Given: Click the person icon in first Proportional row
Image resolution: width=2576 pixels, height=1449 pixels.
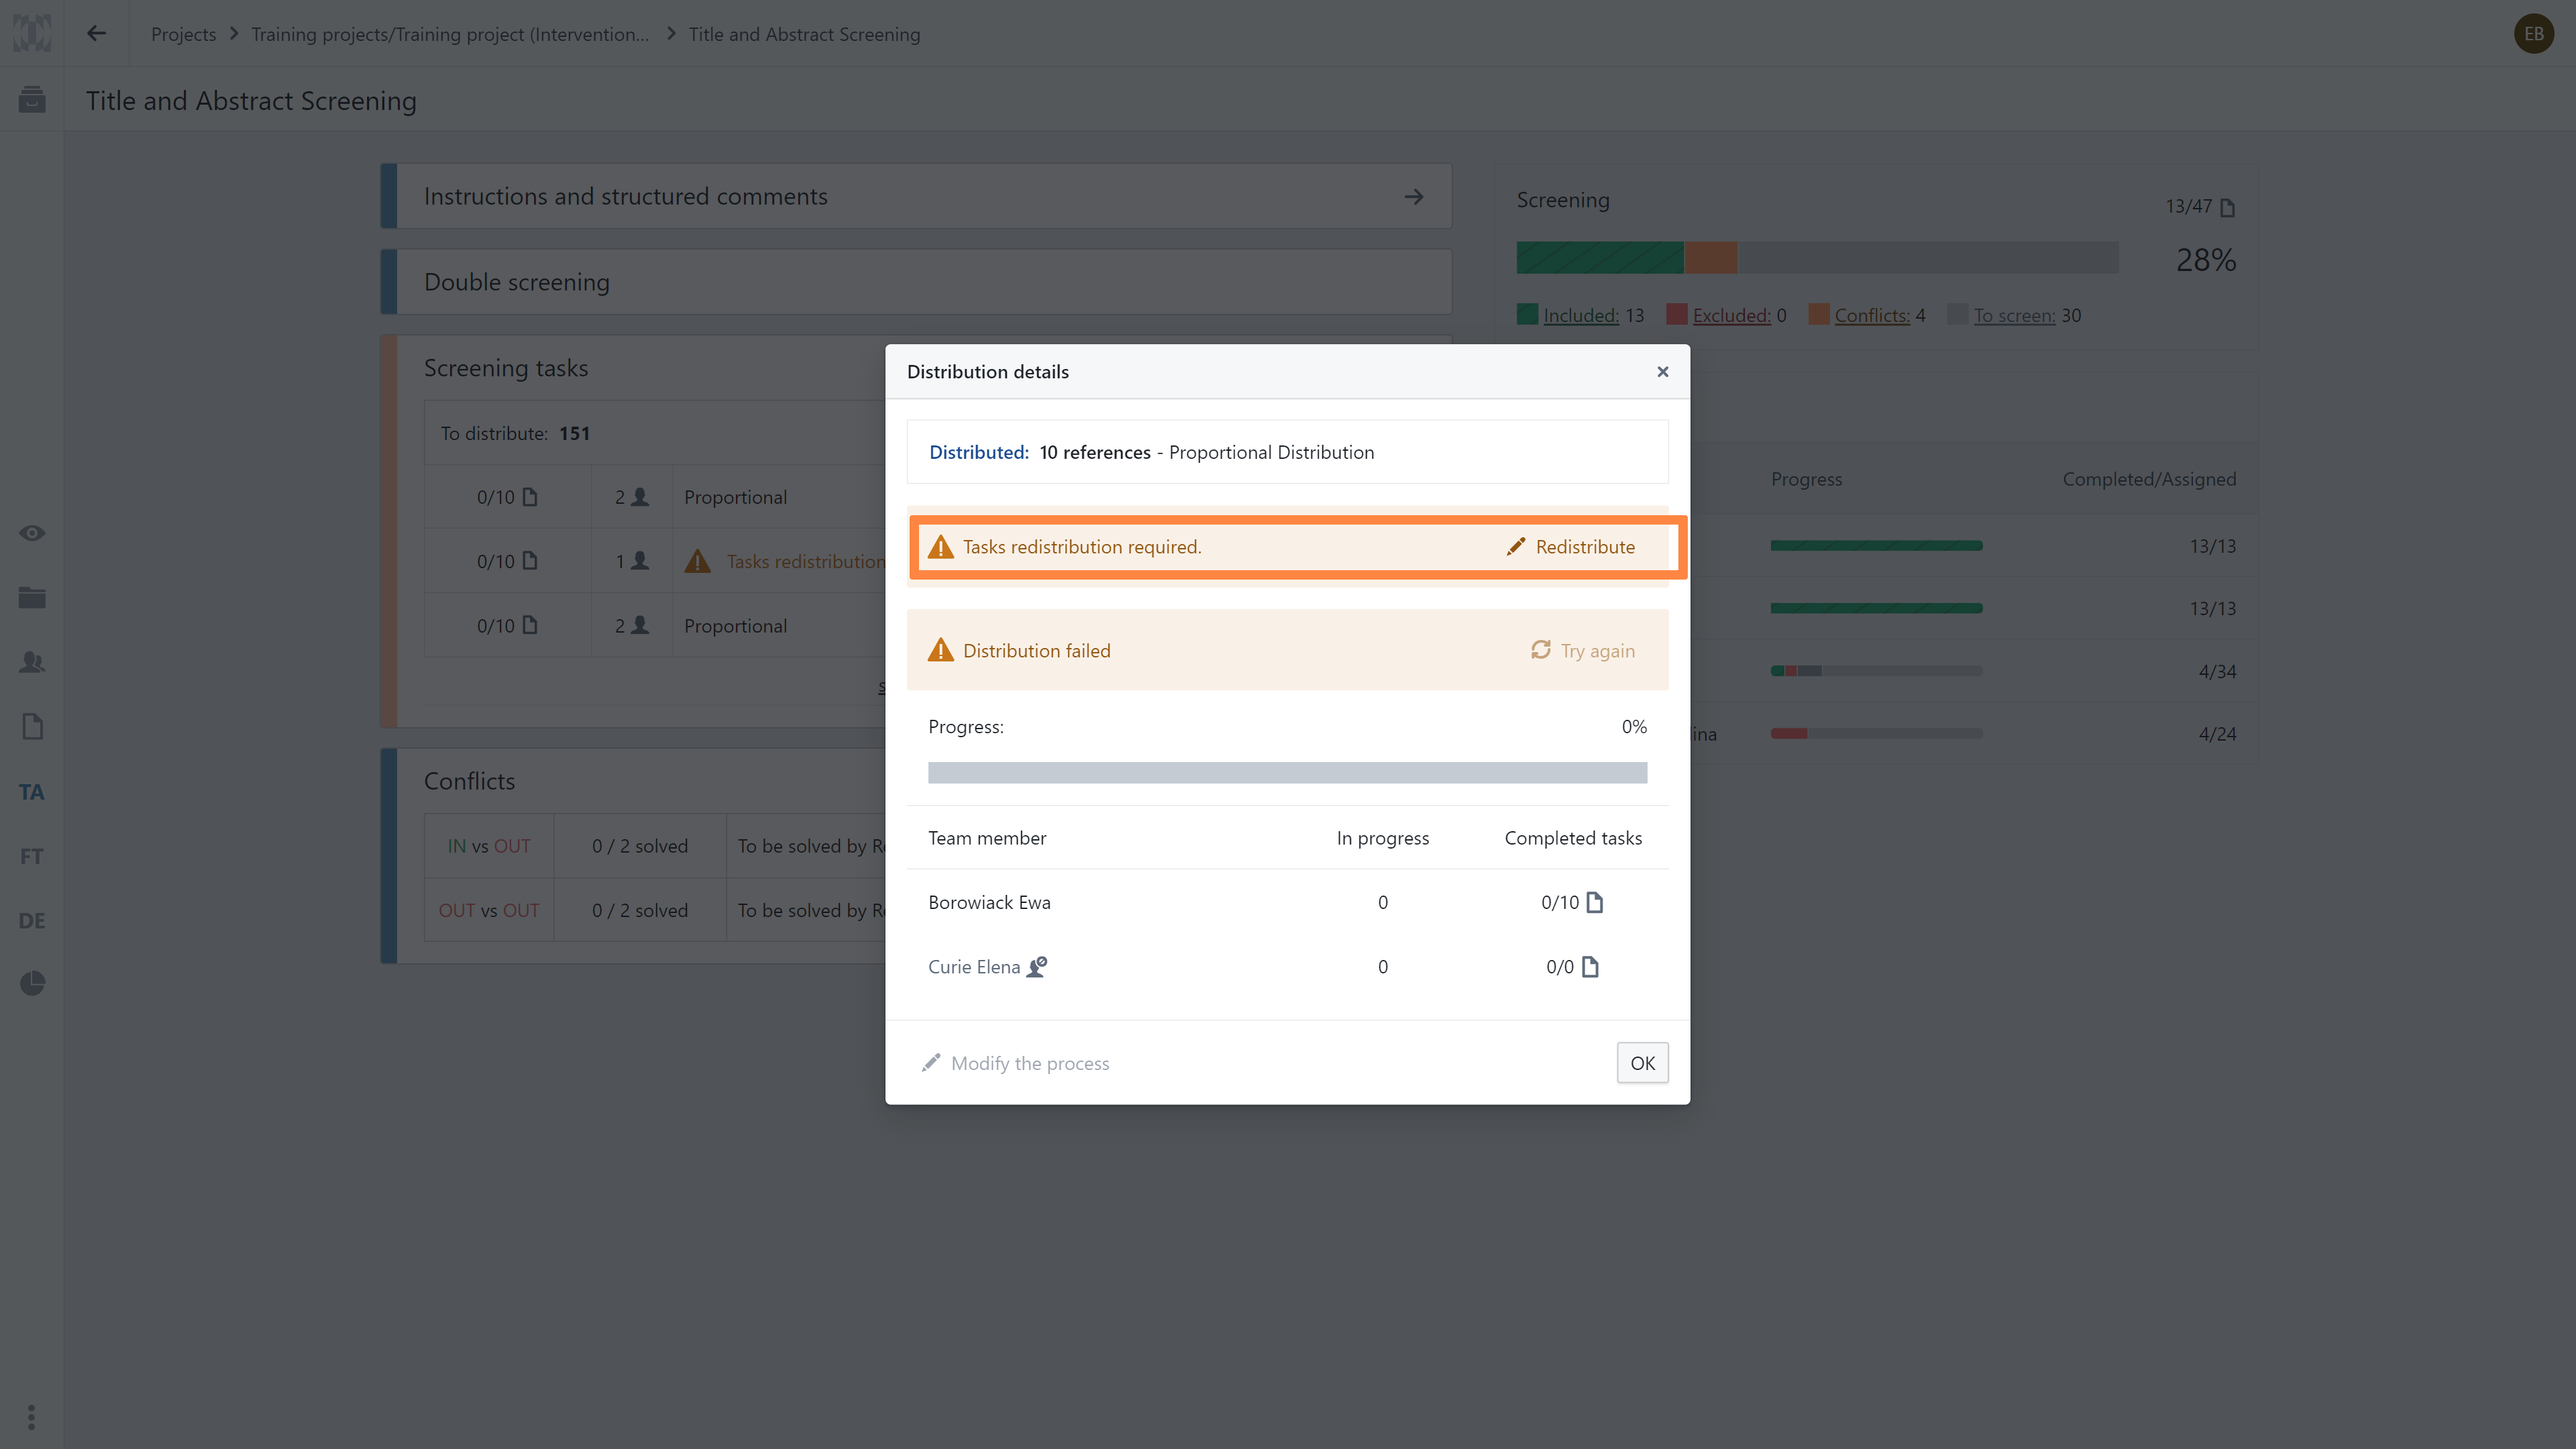Looking at the screenshot, I should (x=640, y=497).
